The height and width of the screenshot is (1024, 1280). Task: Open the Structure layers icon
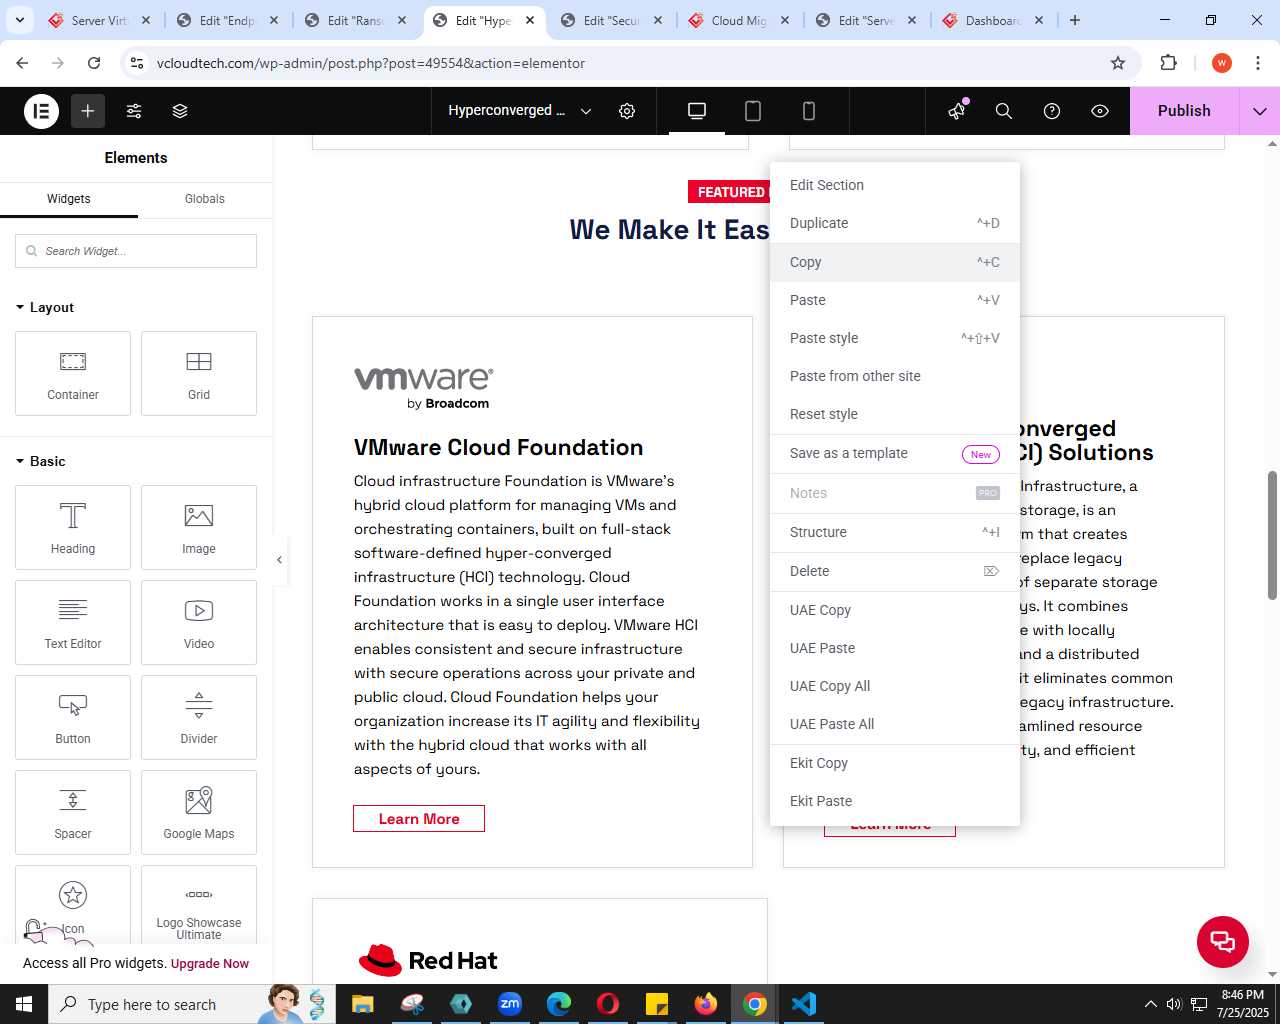(180, 111)
